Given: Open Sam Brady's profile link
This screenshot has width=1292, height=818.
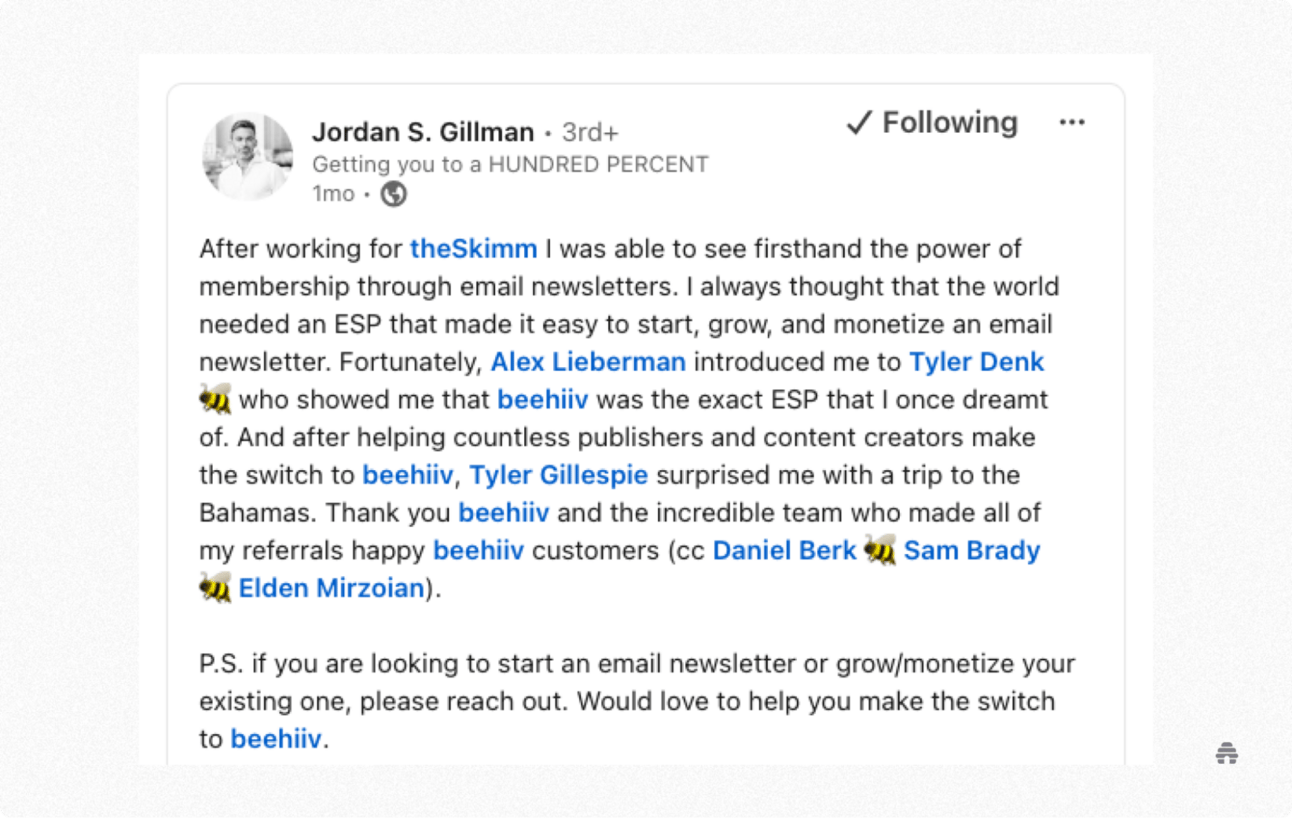Looking at the screenshot, I should (x=972, y=550).
